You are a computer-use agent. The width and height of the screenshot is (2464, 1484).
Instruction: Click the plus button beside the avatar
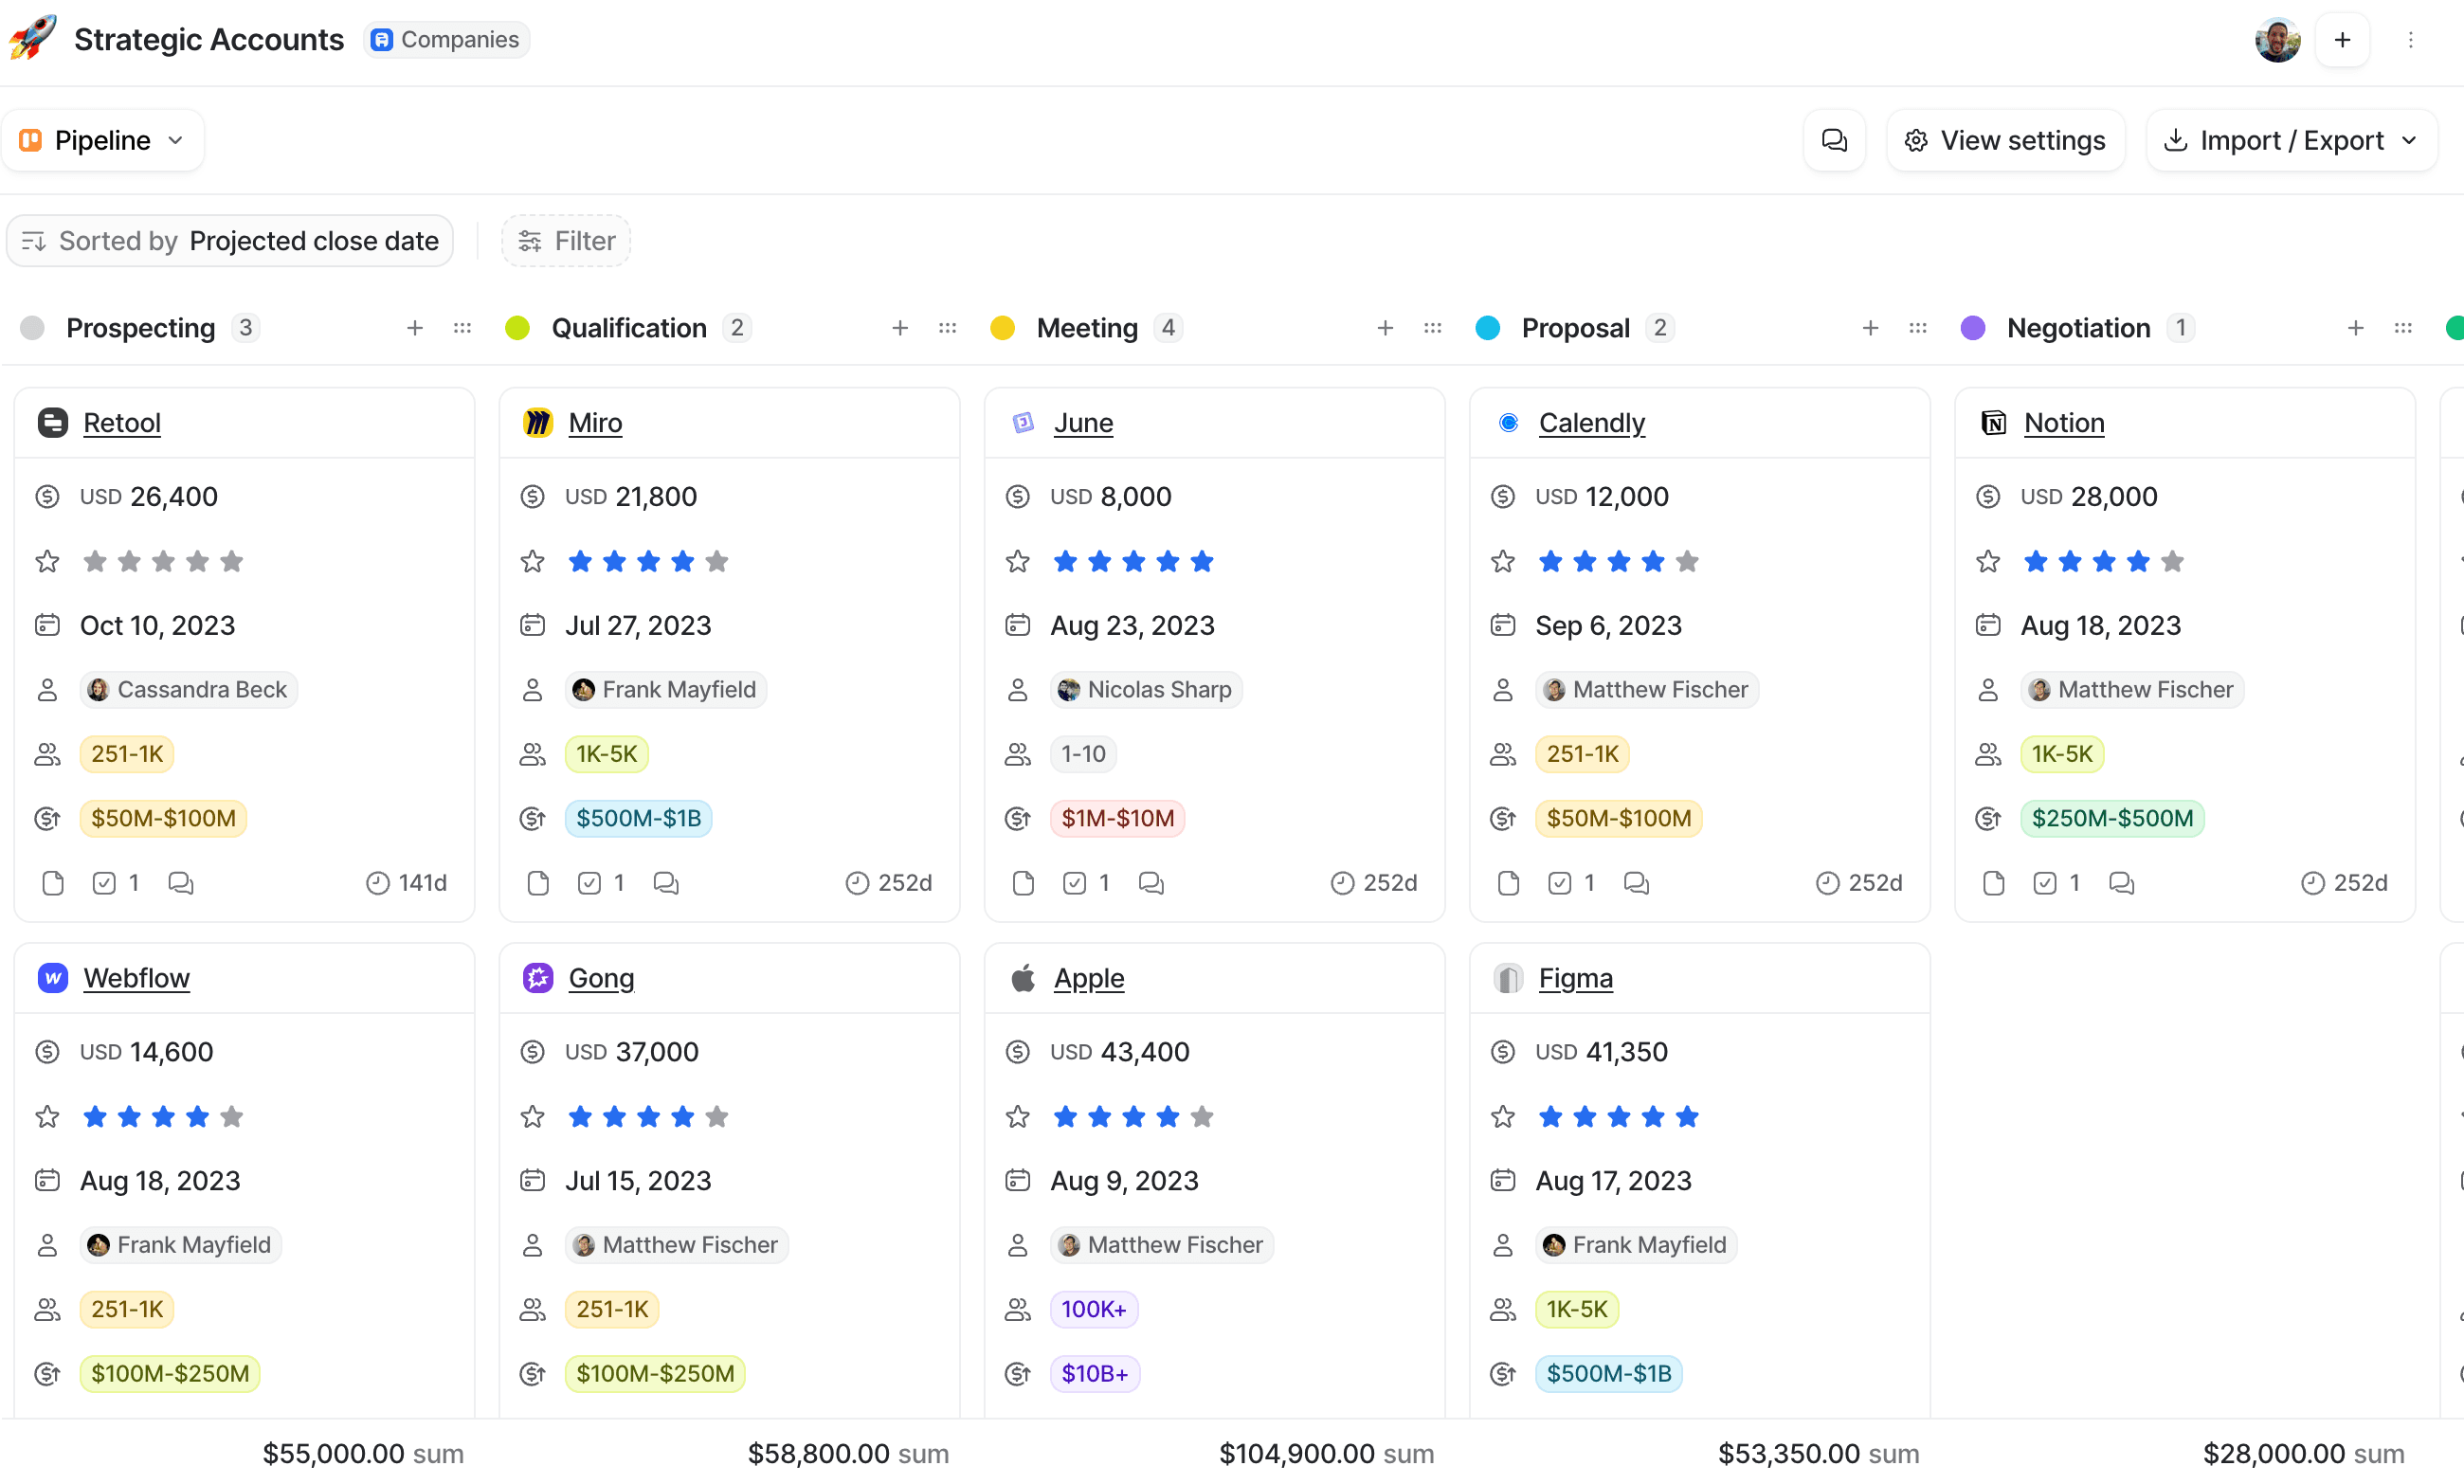[x=2342, y=40]
